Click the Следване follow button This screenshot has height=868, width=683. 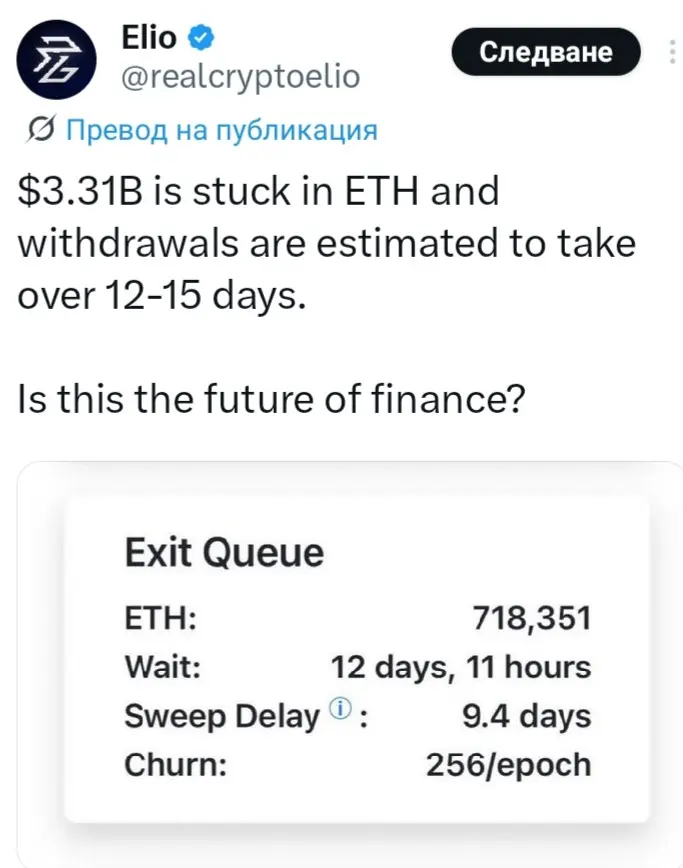[546, 51]
